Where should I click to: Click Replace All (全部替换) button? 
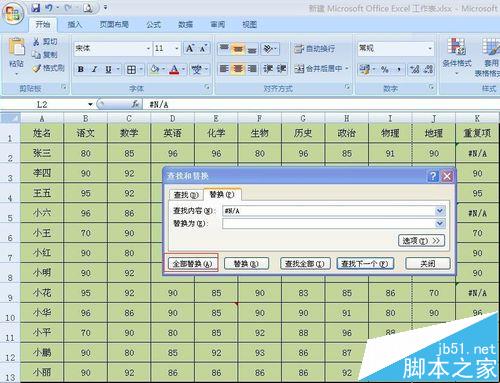[192, 264]
